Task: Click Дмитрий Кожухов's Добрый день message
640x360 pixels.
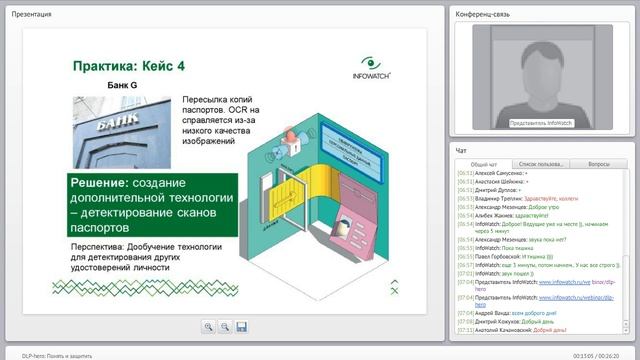Action: (506, 322)
